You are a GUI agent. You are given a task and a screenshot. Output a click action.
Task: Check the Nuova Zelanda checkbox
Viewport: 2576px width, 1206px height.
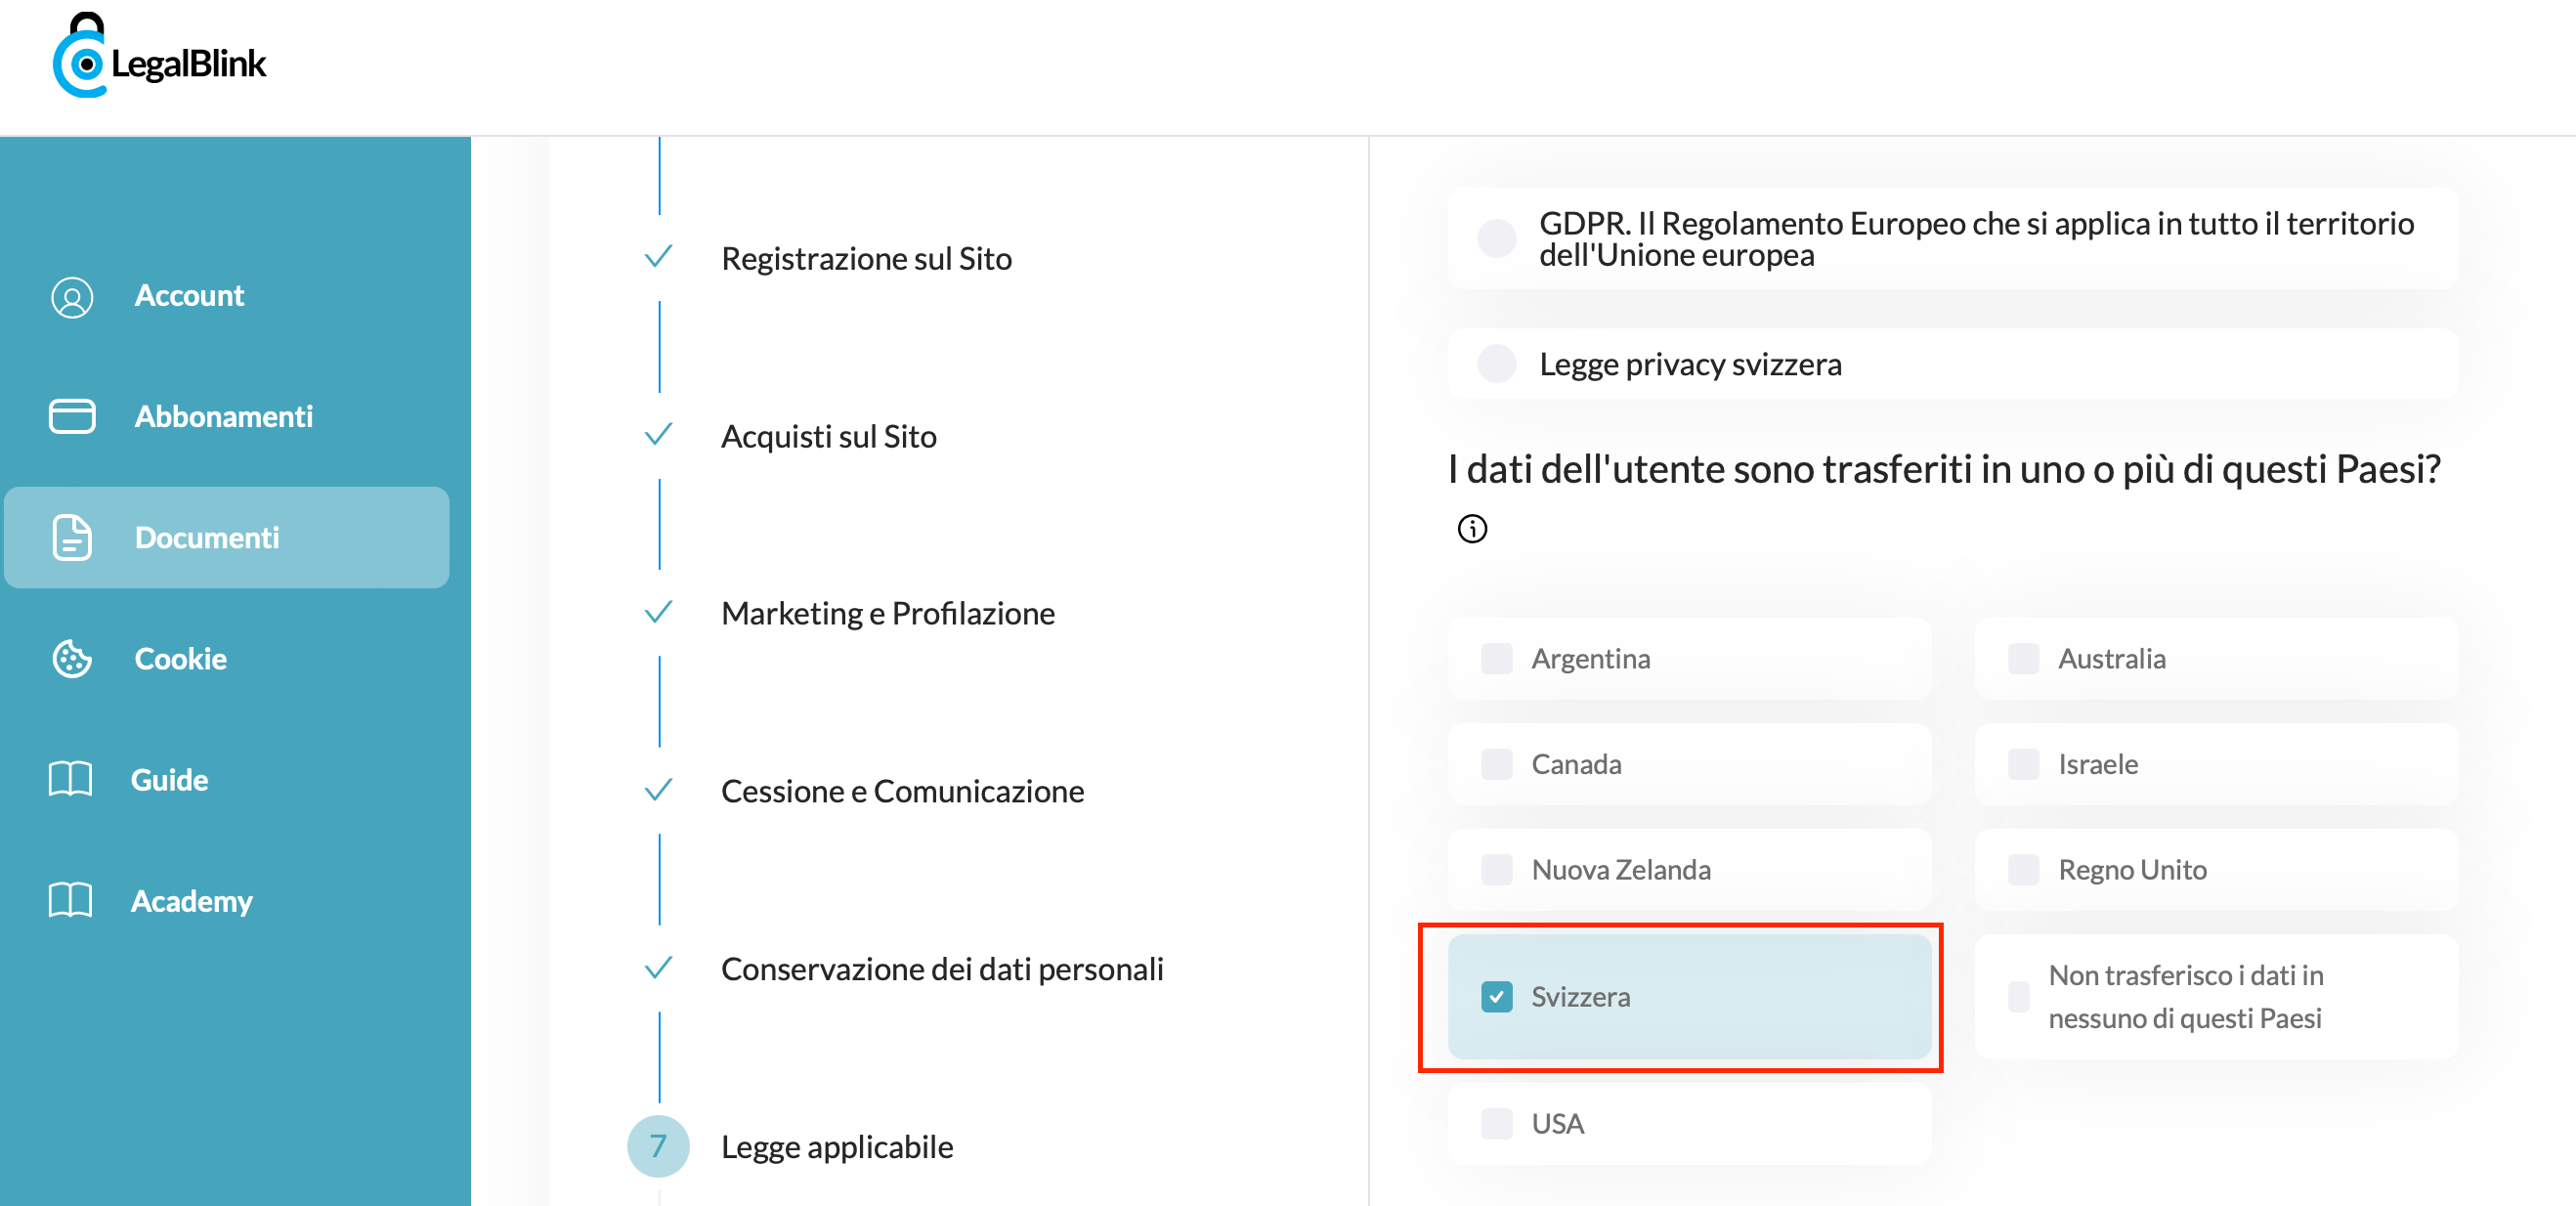pyautogui.click(x=1497, y=870)
